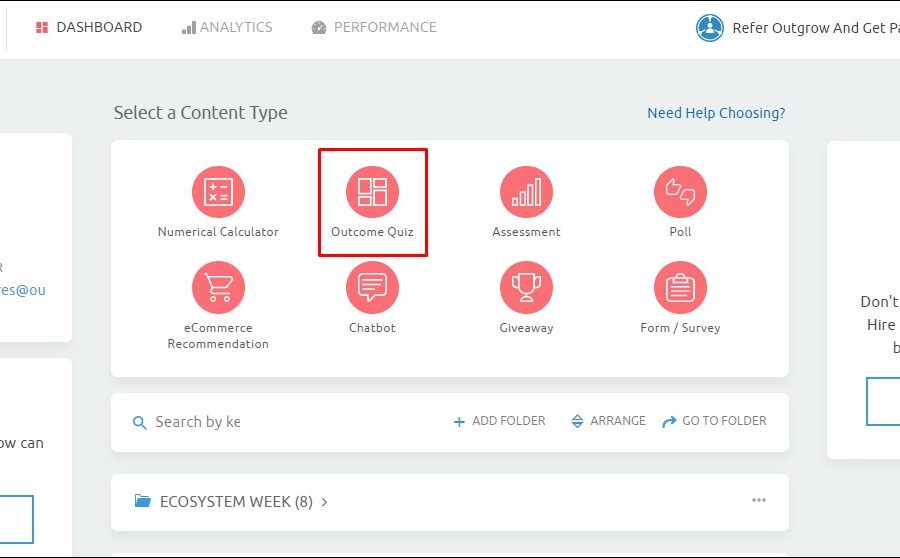Switch to the Analytics tab

227,28
